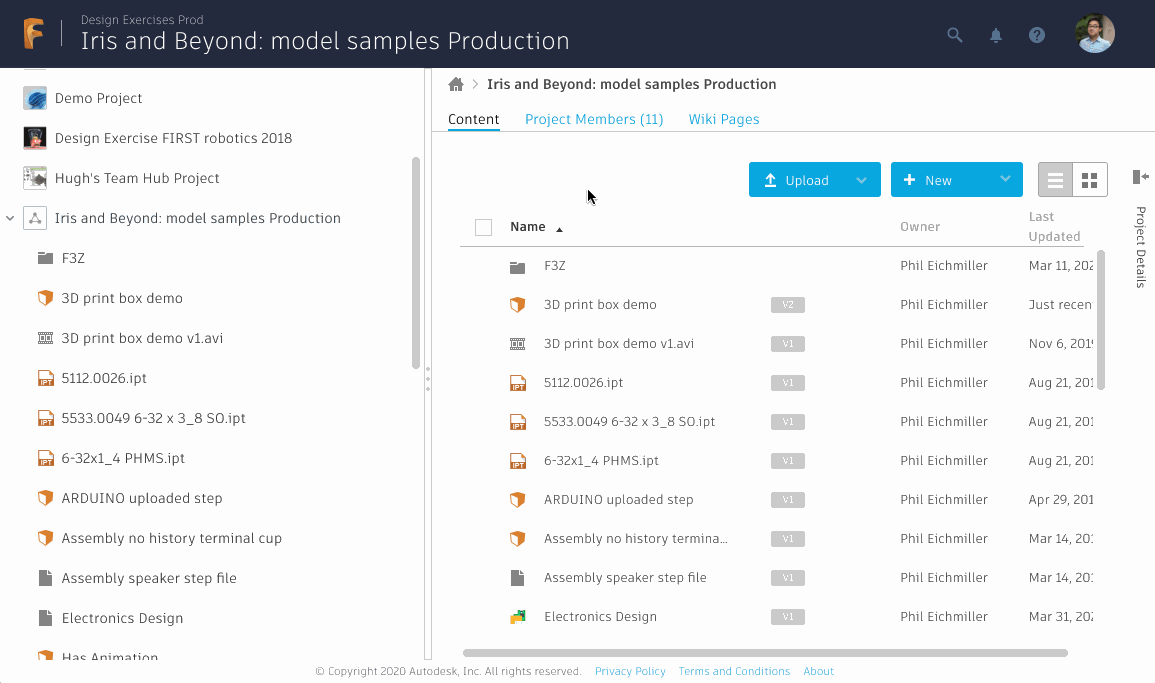Open the Privacy Policy link
The image size is (1155, 683).
coord(630,671)
